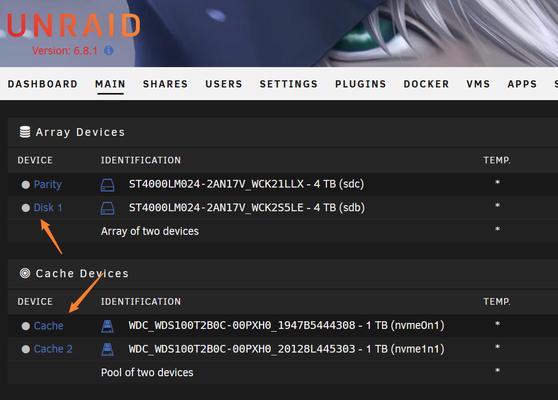Open the Cache 2 device link
Viewport: 558px width, 400px height.
tap(53, 349)
